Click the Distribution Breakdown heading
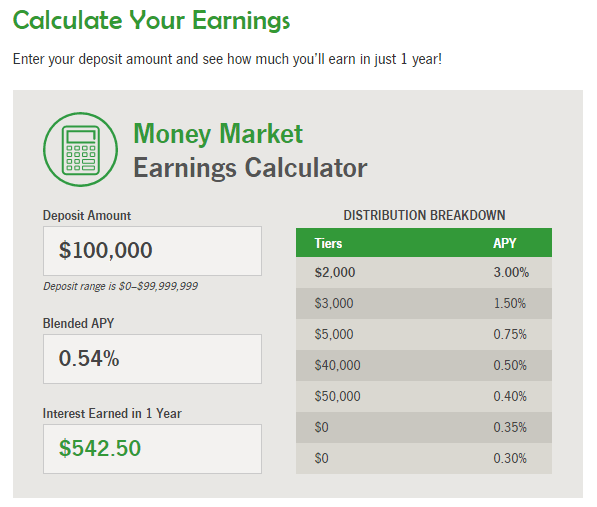Screen dimensions: 597x507 424,215
